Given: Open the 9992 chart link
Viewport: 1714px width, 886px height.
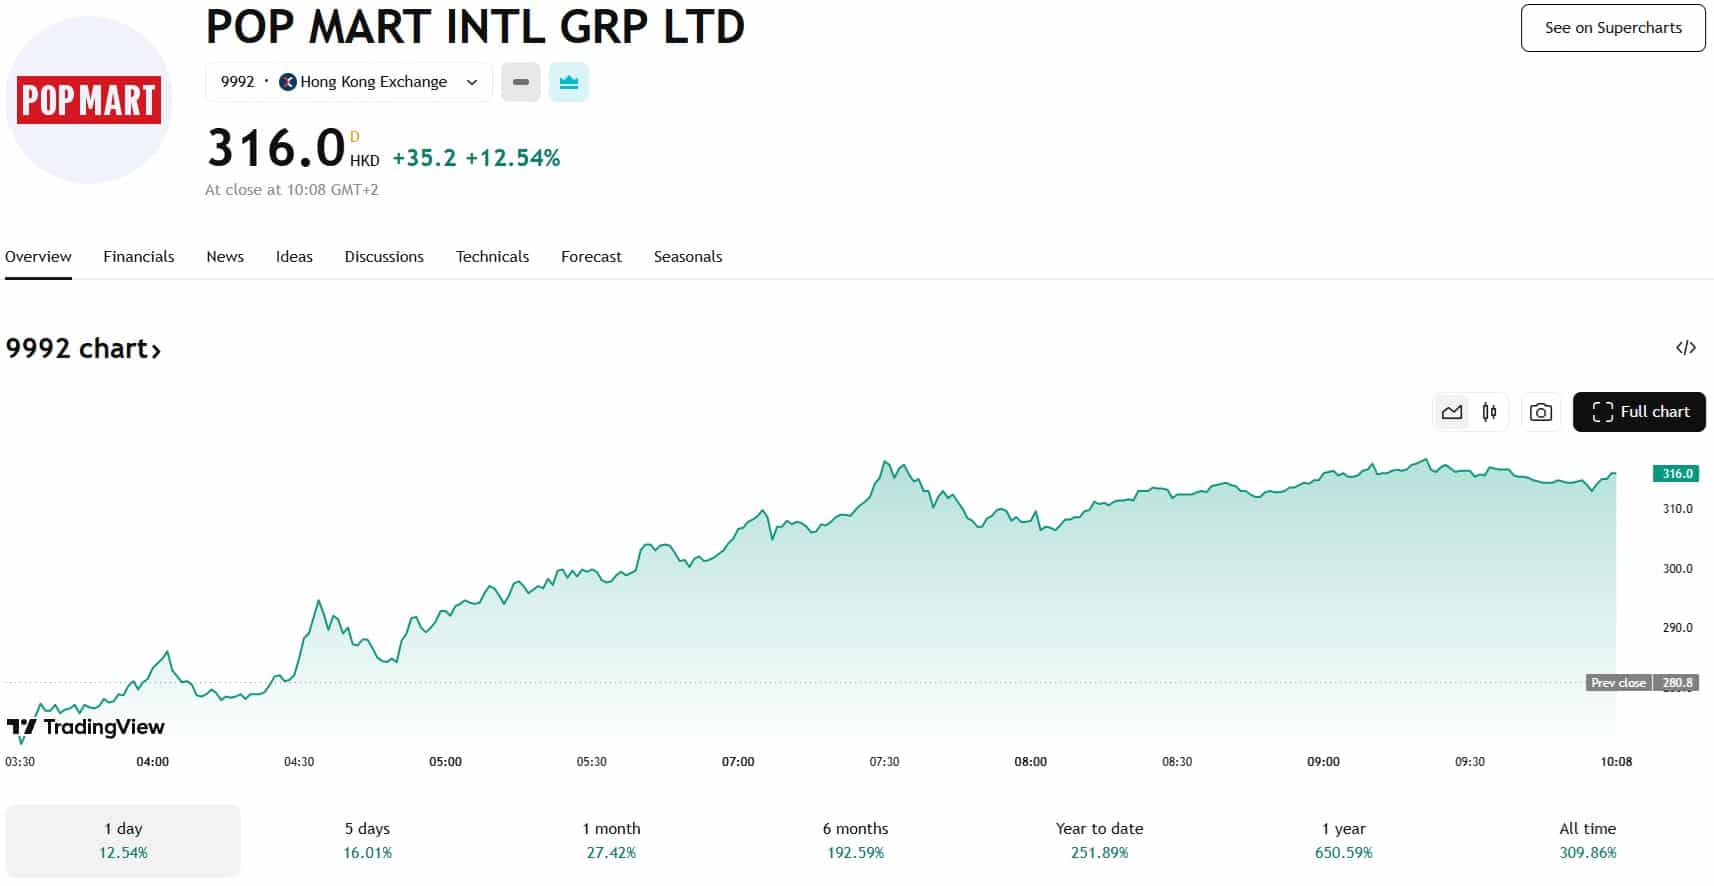Looking at the screenshot, I should 83,349.
